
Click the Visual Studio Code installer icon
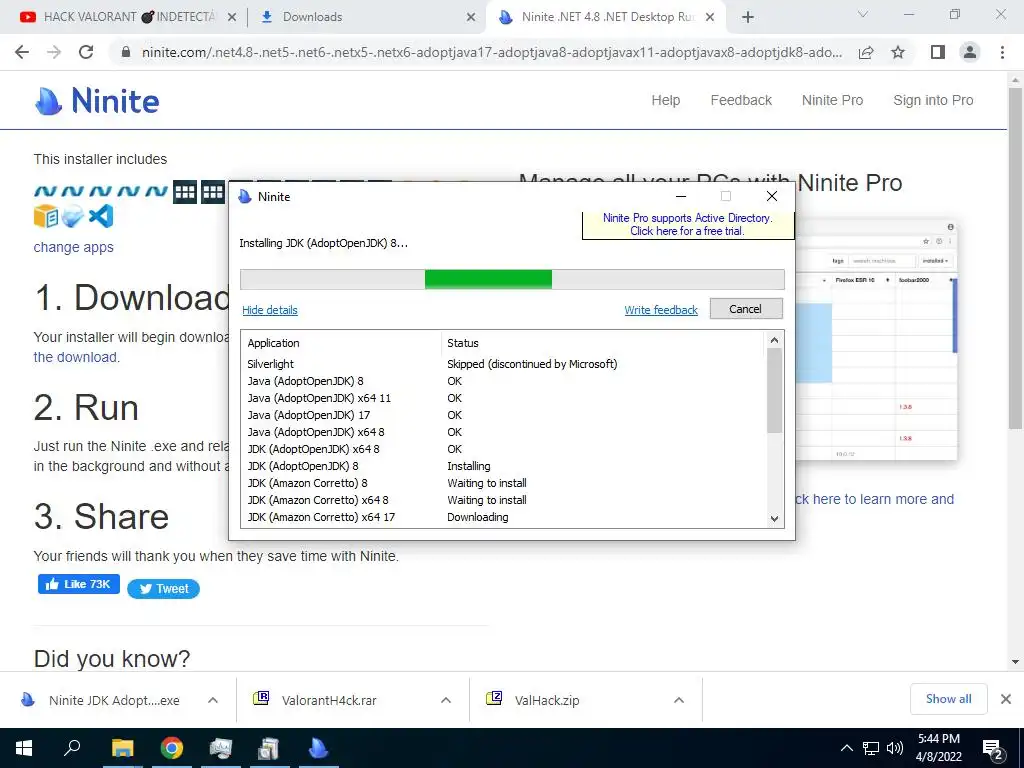click(101, 216)
